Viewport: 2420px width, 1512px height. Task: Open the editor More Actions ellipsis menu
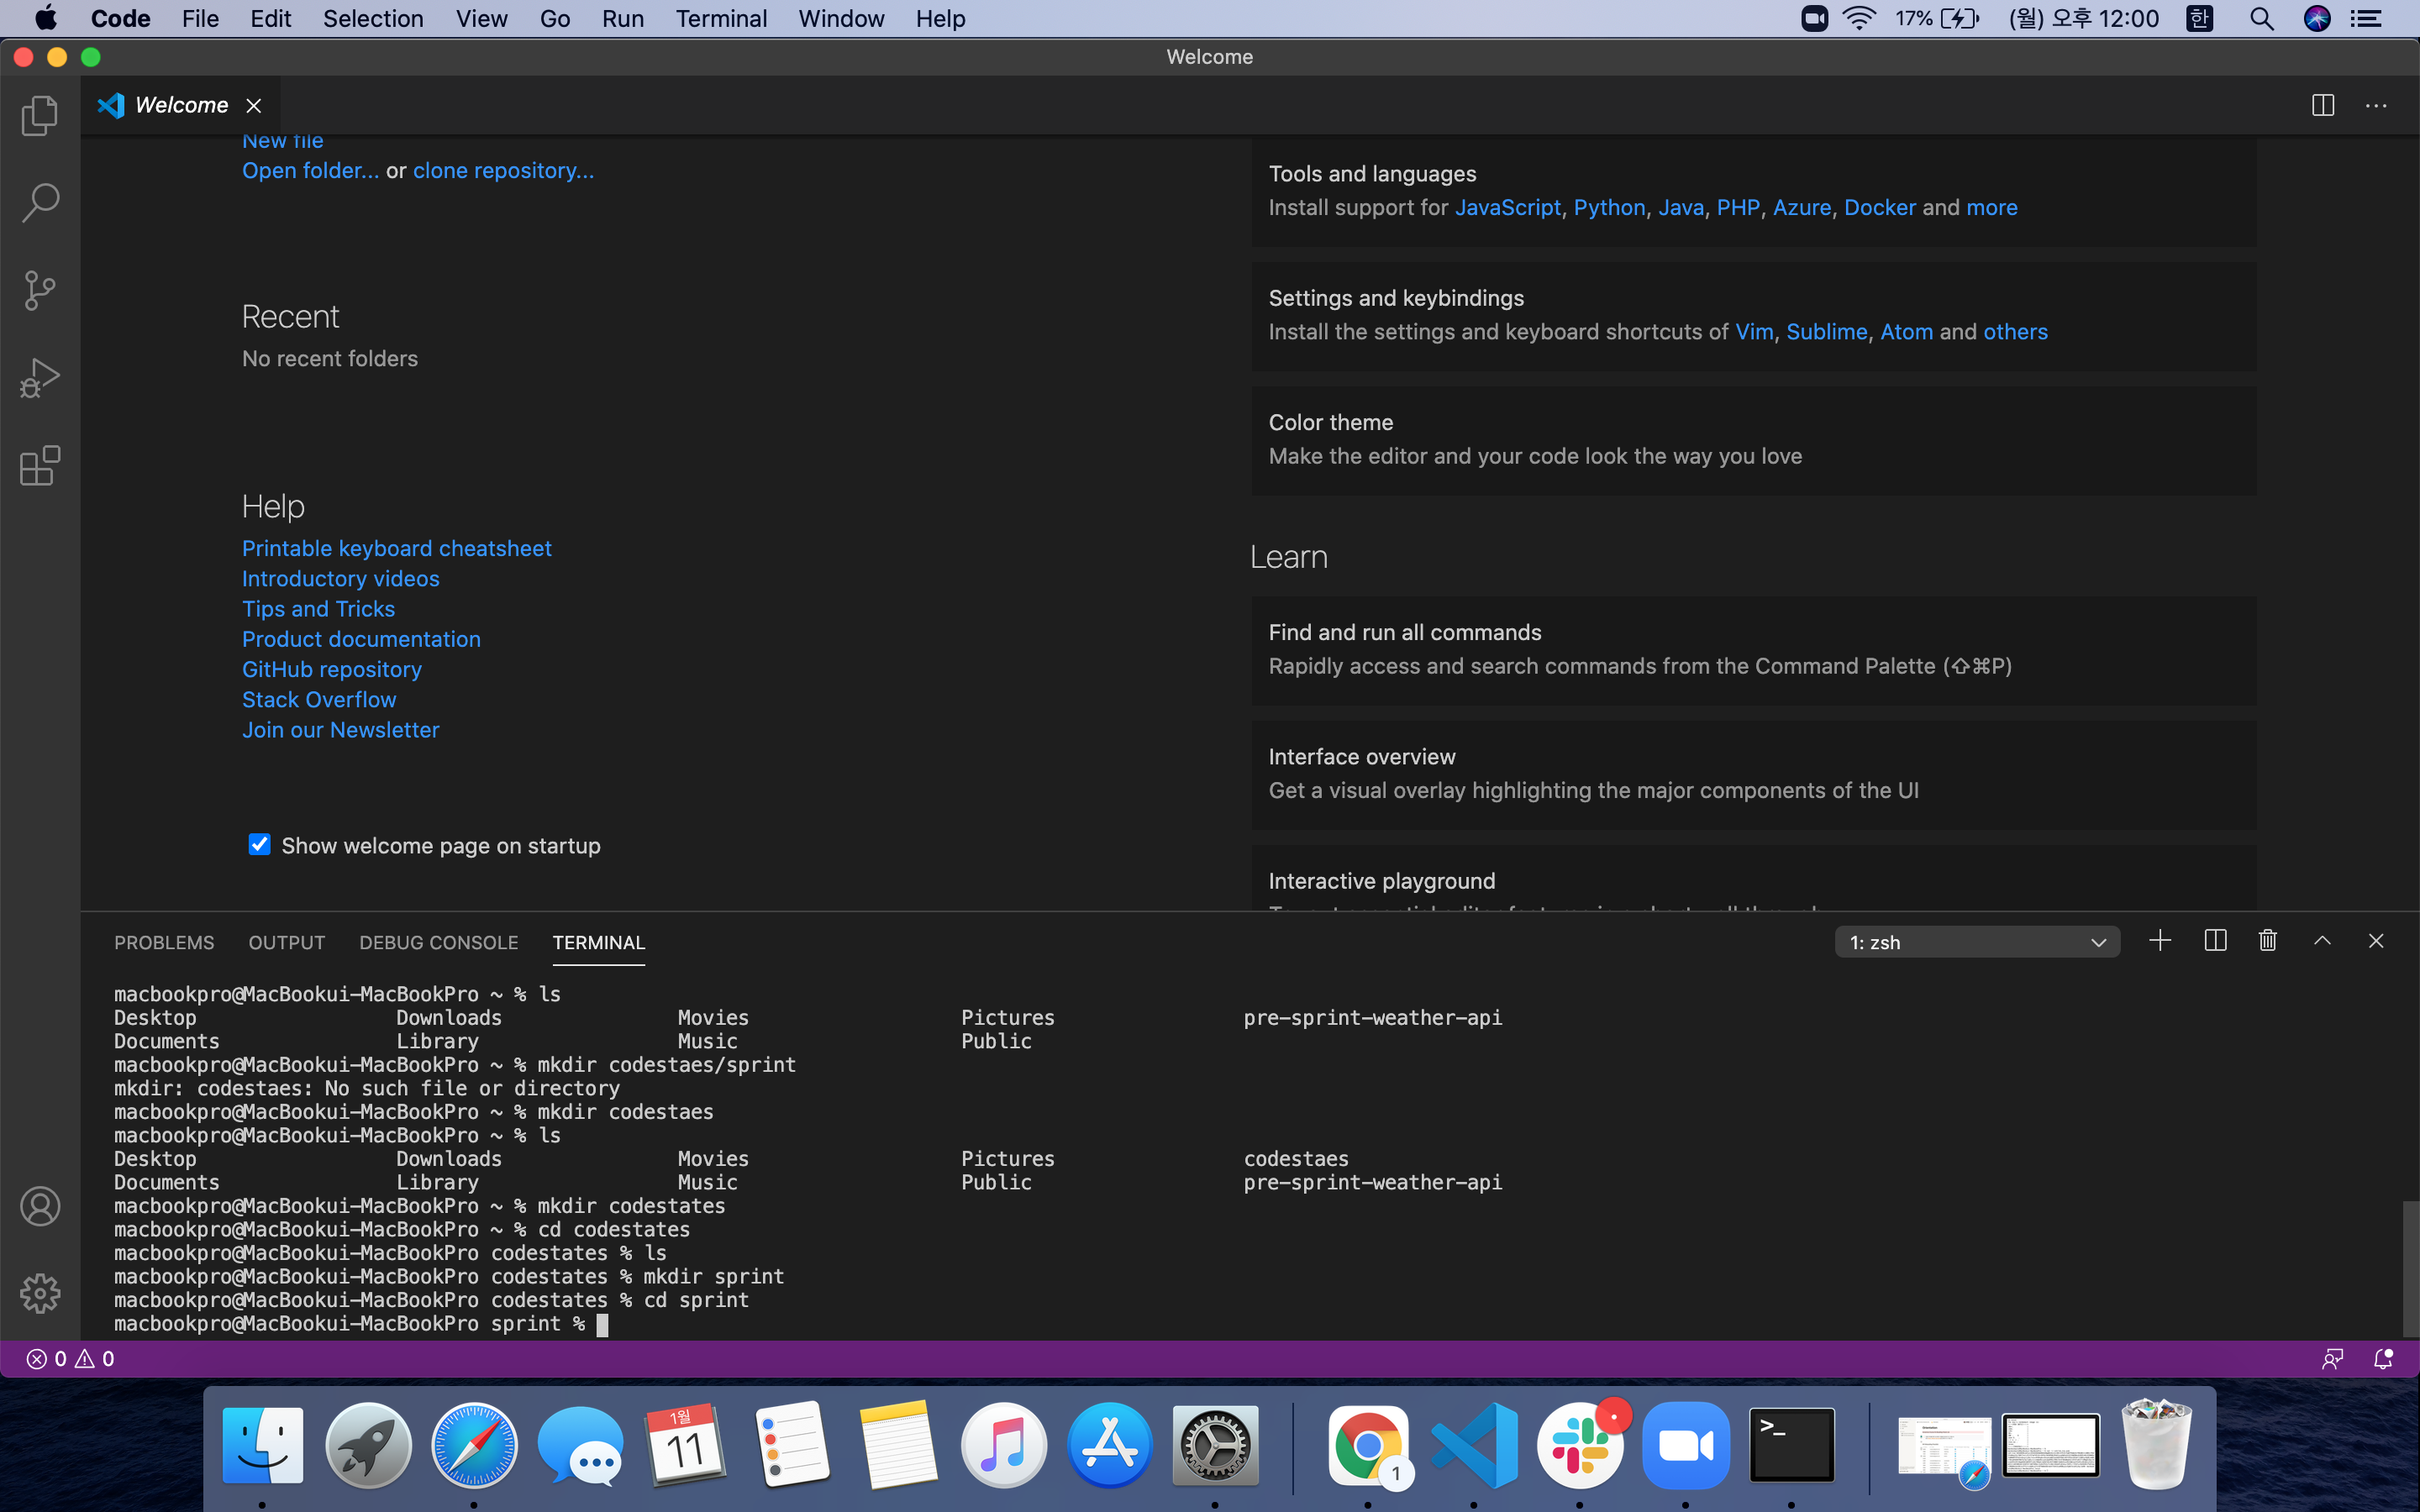click(x=2376, y=106)
